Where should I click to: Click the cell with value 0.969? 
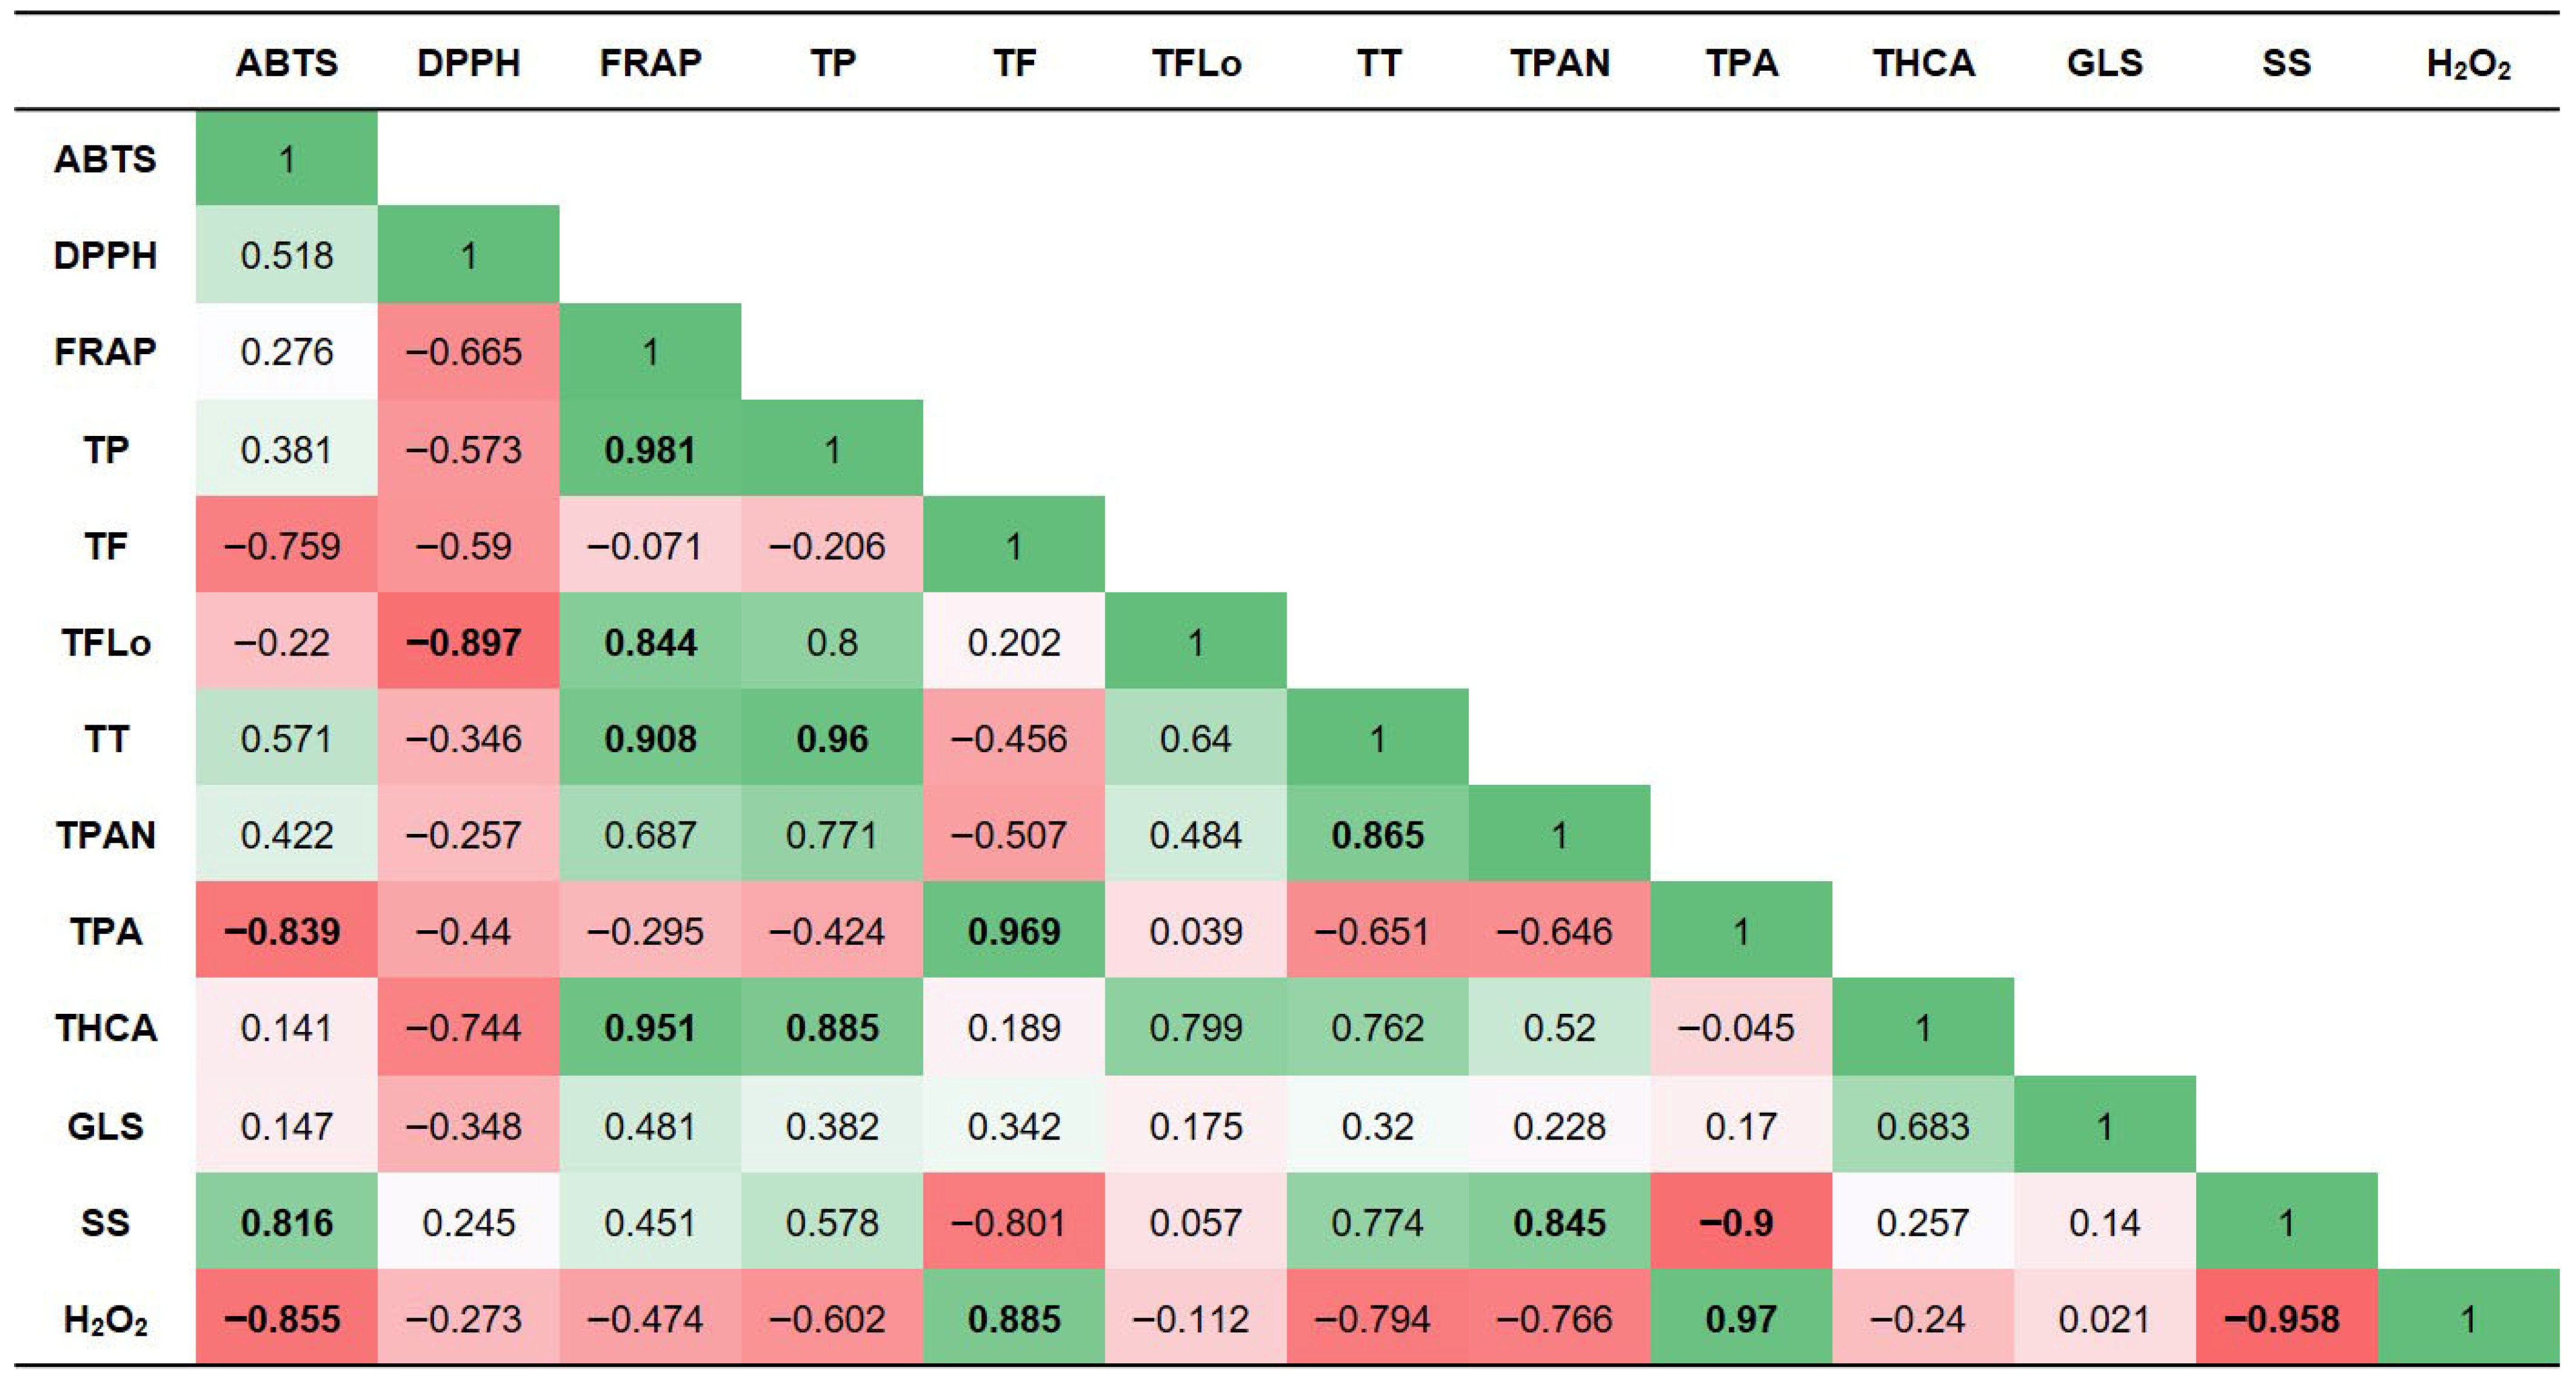point(1014,931)
